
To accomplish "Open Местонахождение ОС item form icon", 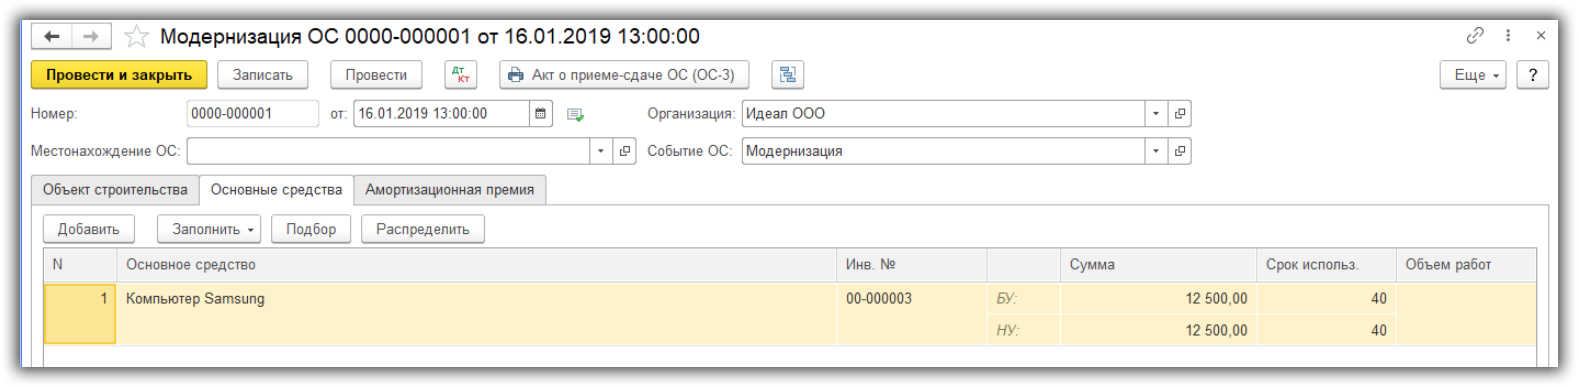I will pyautogui.click(x=625, y=151).
